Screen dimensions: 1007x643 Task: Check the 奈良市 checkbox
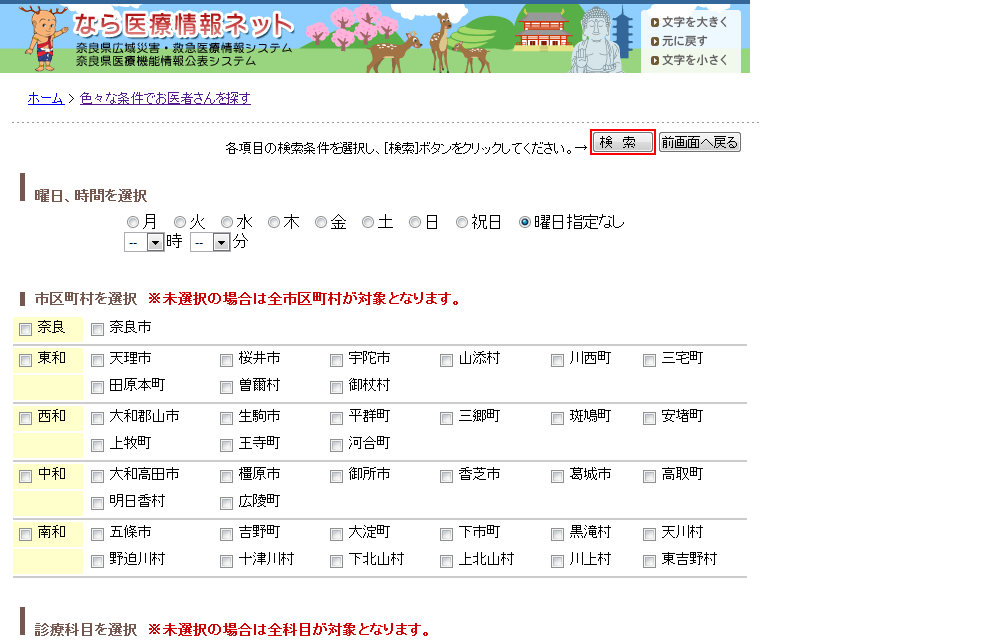click(x=98, y=330)
